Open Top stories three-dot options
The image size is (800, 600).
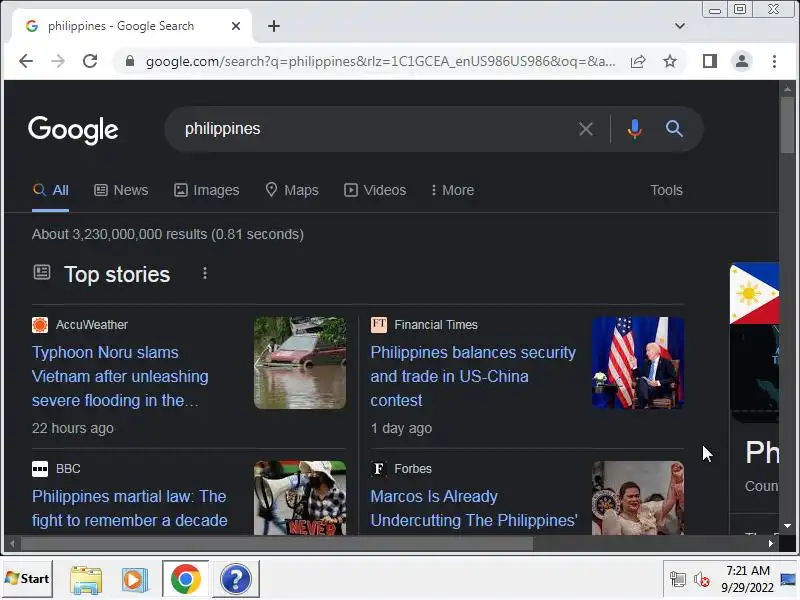[x=205, y=273]
